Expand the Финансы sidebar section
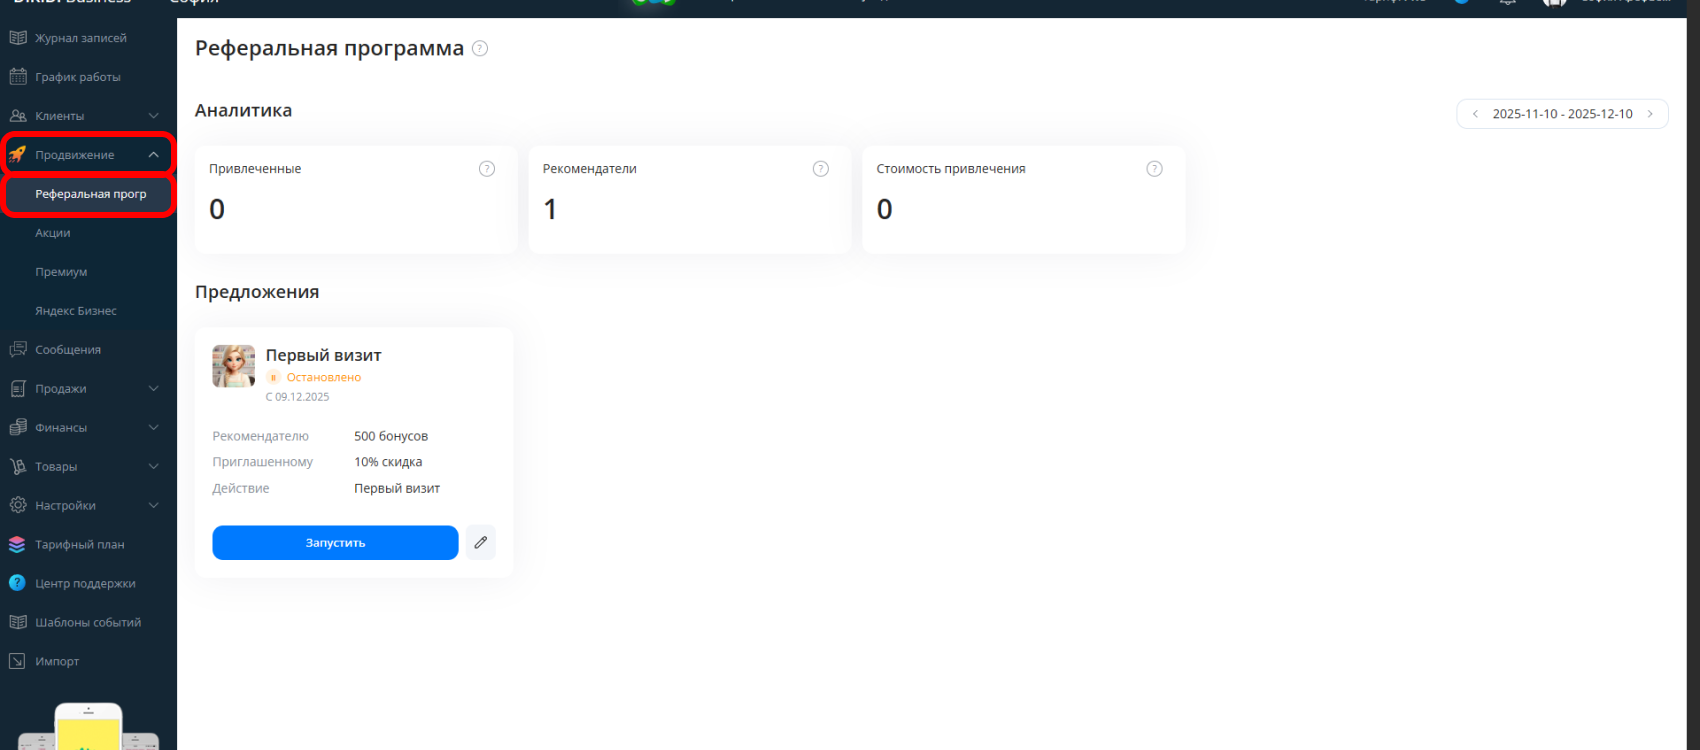The width and height of the screenshot is (1700, 750). tap(153, 428)
